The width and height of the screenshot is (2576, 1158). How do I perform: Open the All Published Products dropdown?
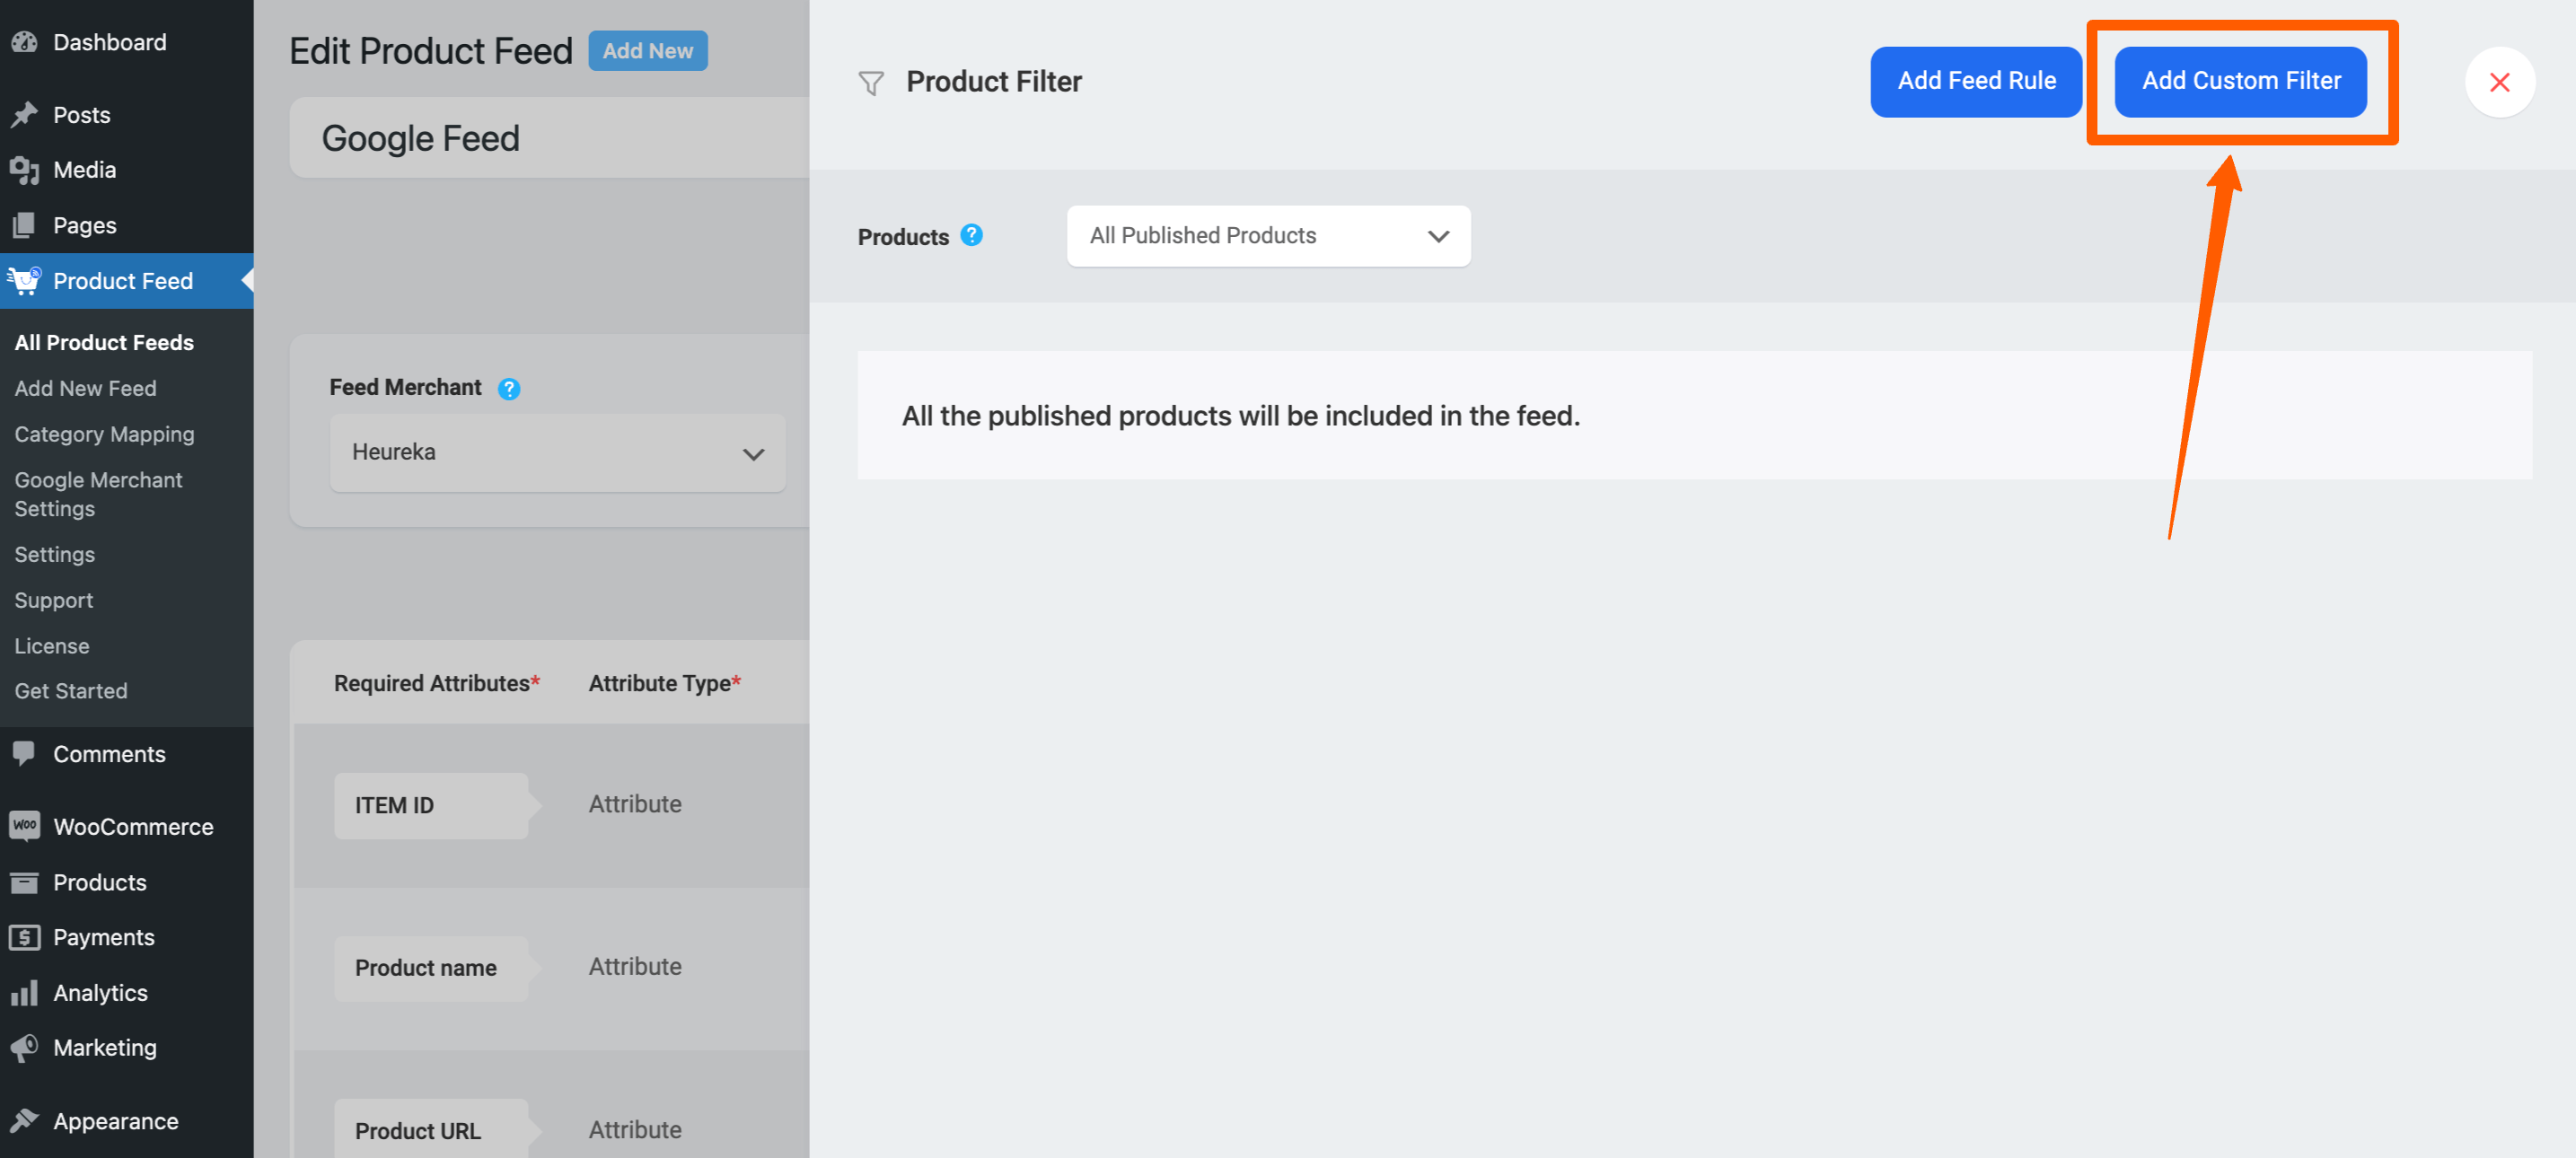pos(1268,236)
